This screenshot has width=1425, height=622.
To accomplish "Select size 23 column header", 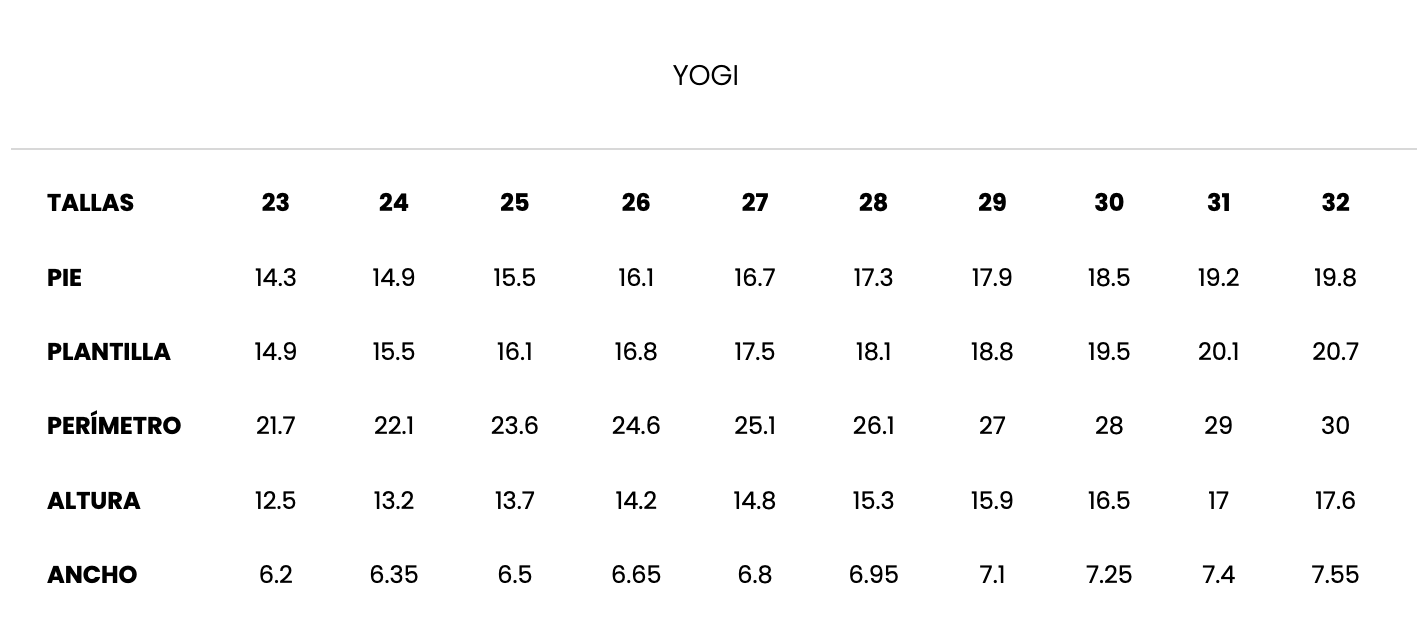I will tap(275, 203).
